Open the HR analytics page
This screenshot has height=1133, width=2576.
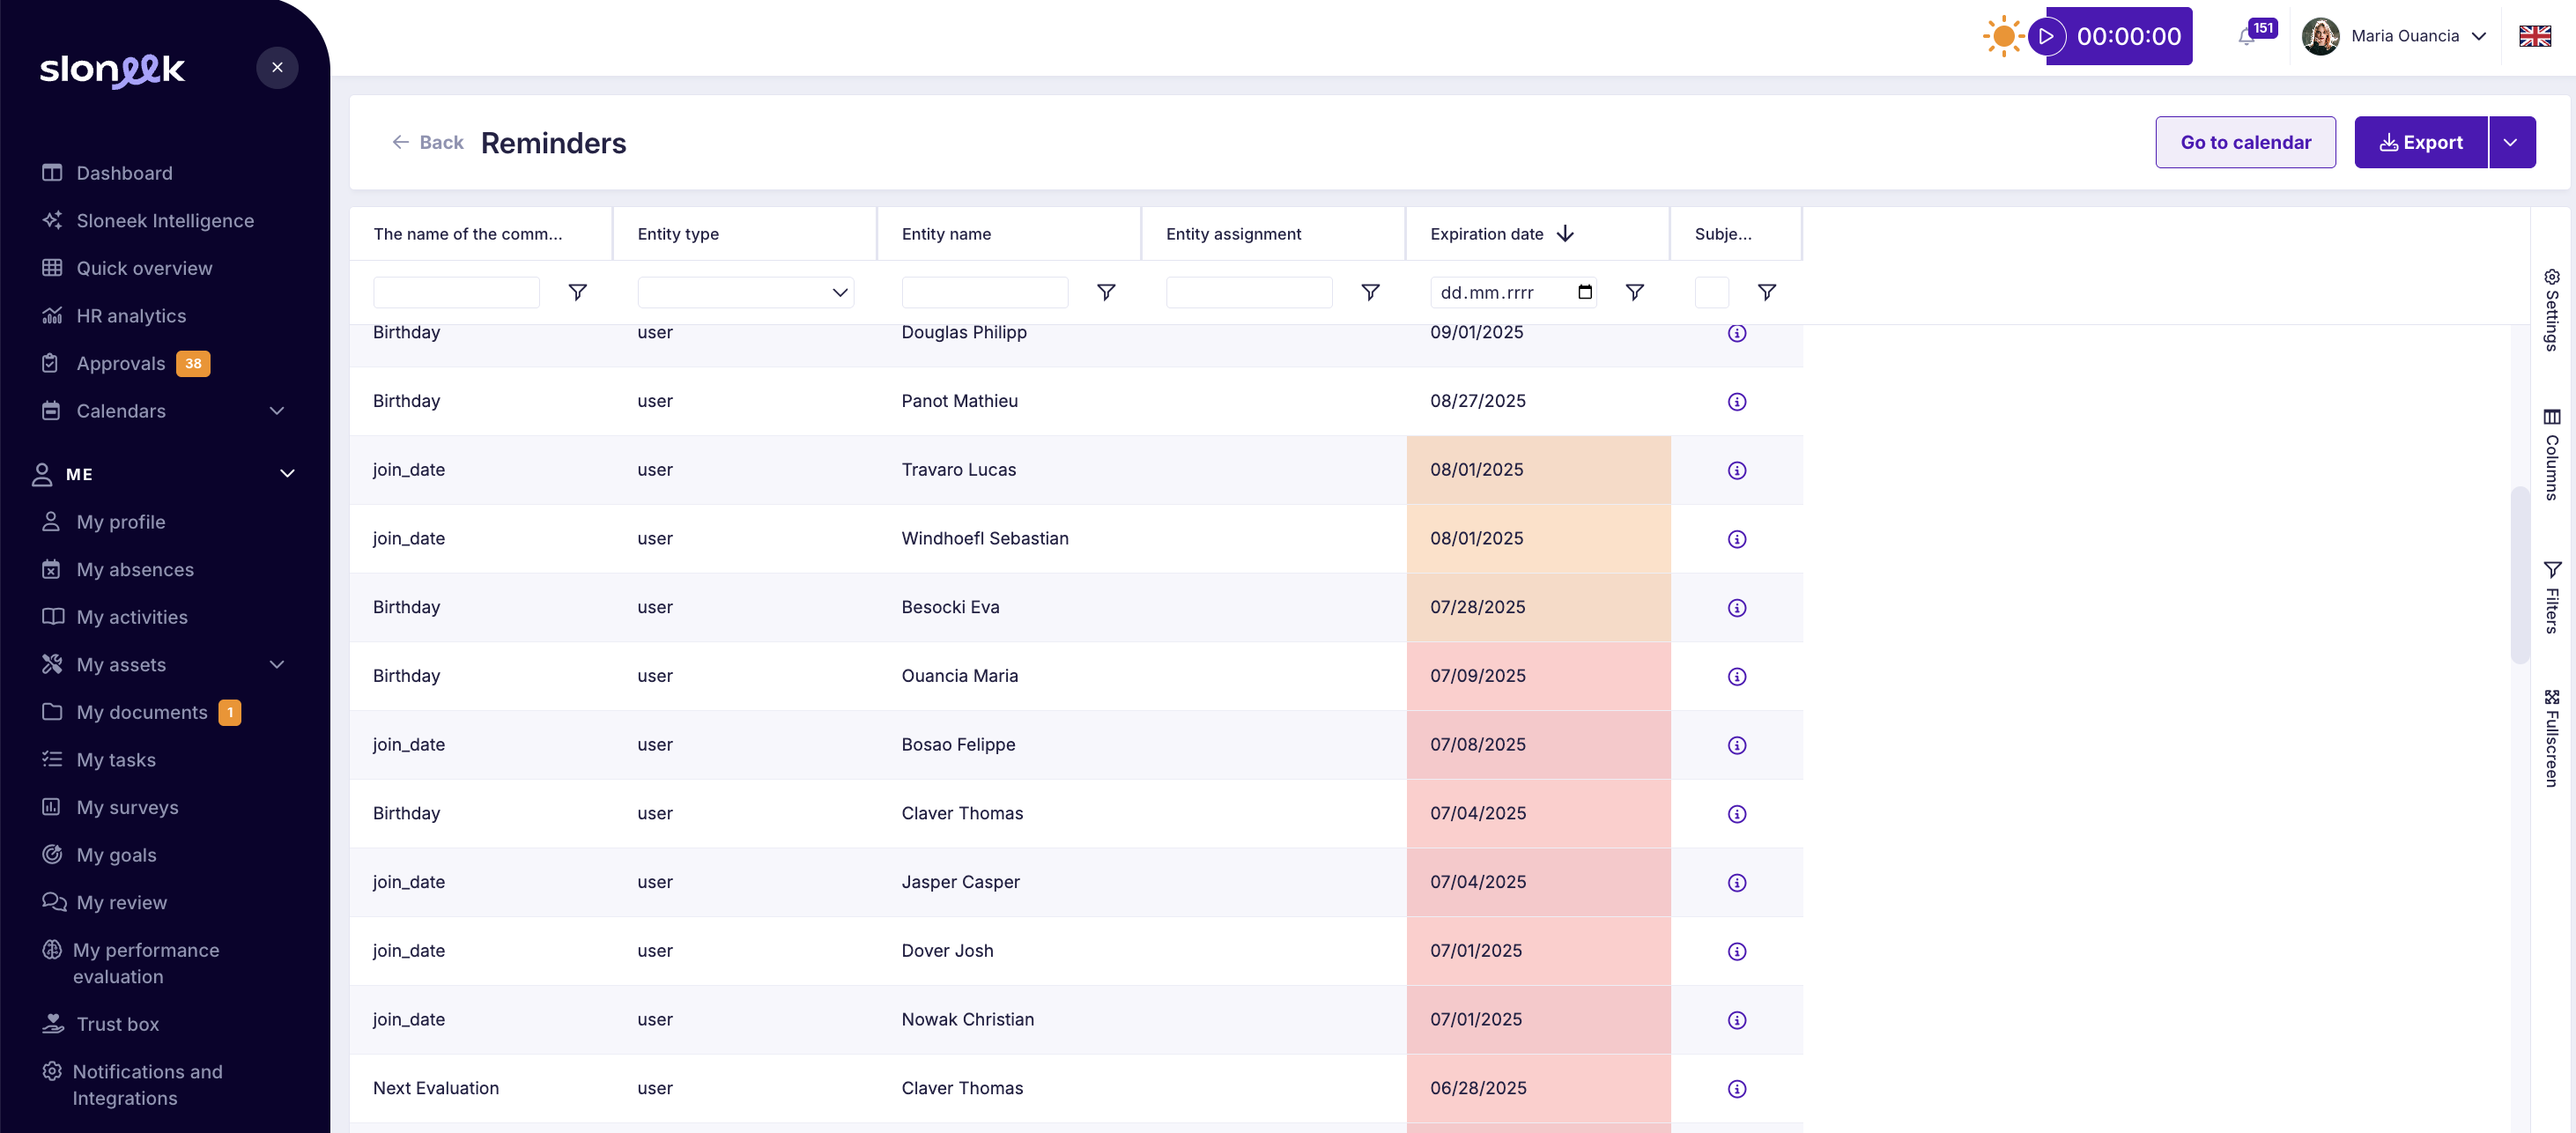pyautogui.click(x=131, y=316)
